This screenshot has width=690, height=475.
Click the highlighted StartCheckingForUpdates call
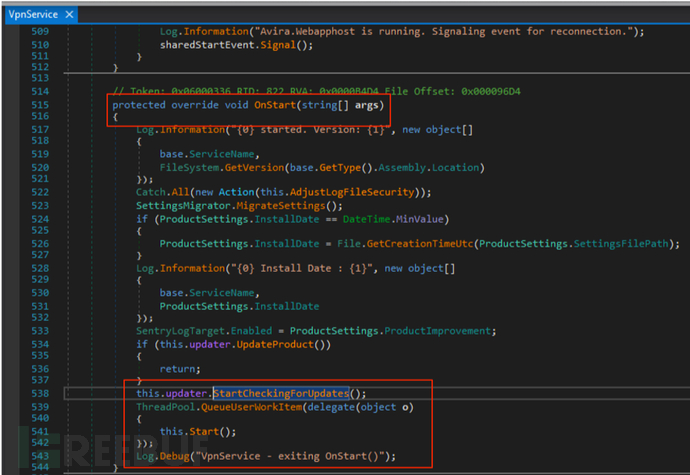[x=281, y=393]
